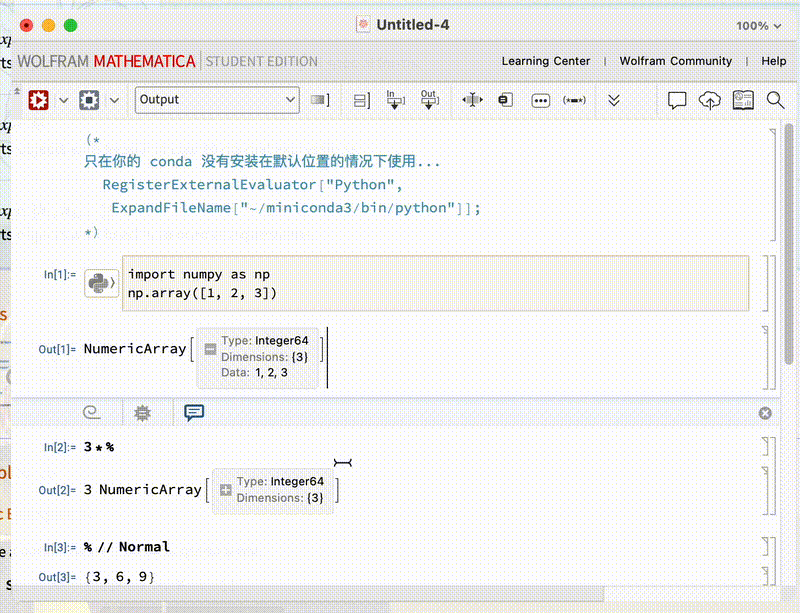The width and height of the screenshot is (800, 613).
Task: Click the gear icon in suggestions bar
Action: tap(142, 412)
